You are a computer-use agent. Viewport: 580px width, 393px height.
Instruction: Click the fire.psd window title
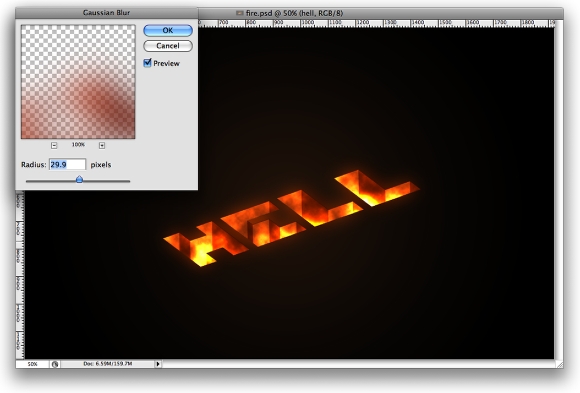[x=294, y=13]
